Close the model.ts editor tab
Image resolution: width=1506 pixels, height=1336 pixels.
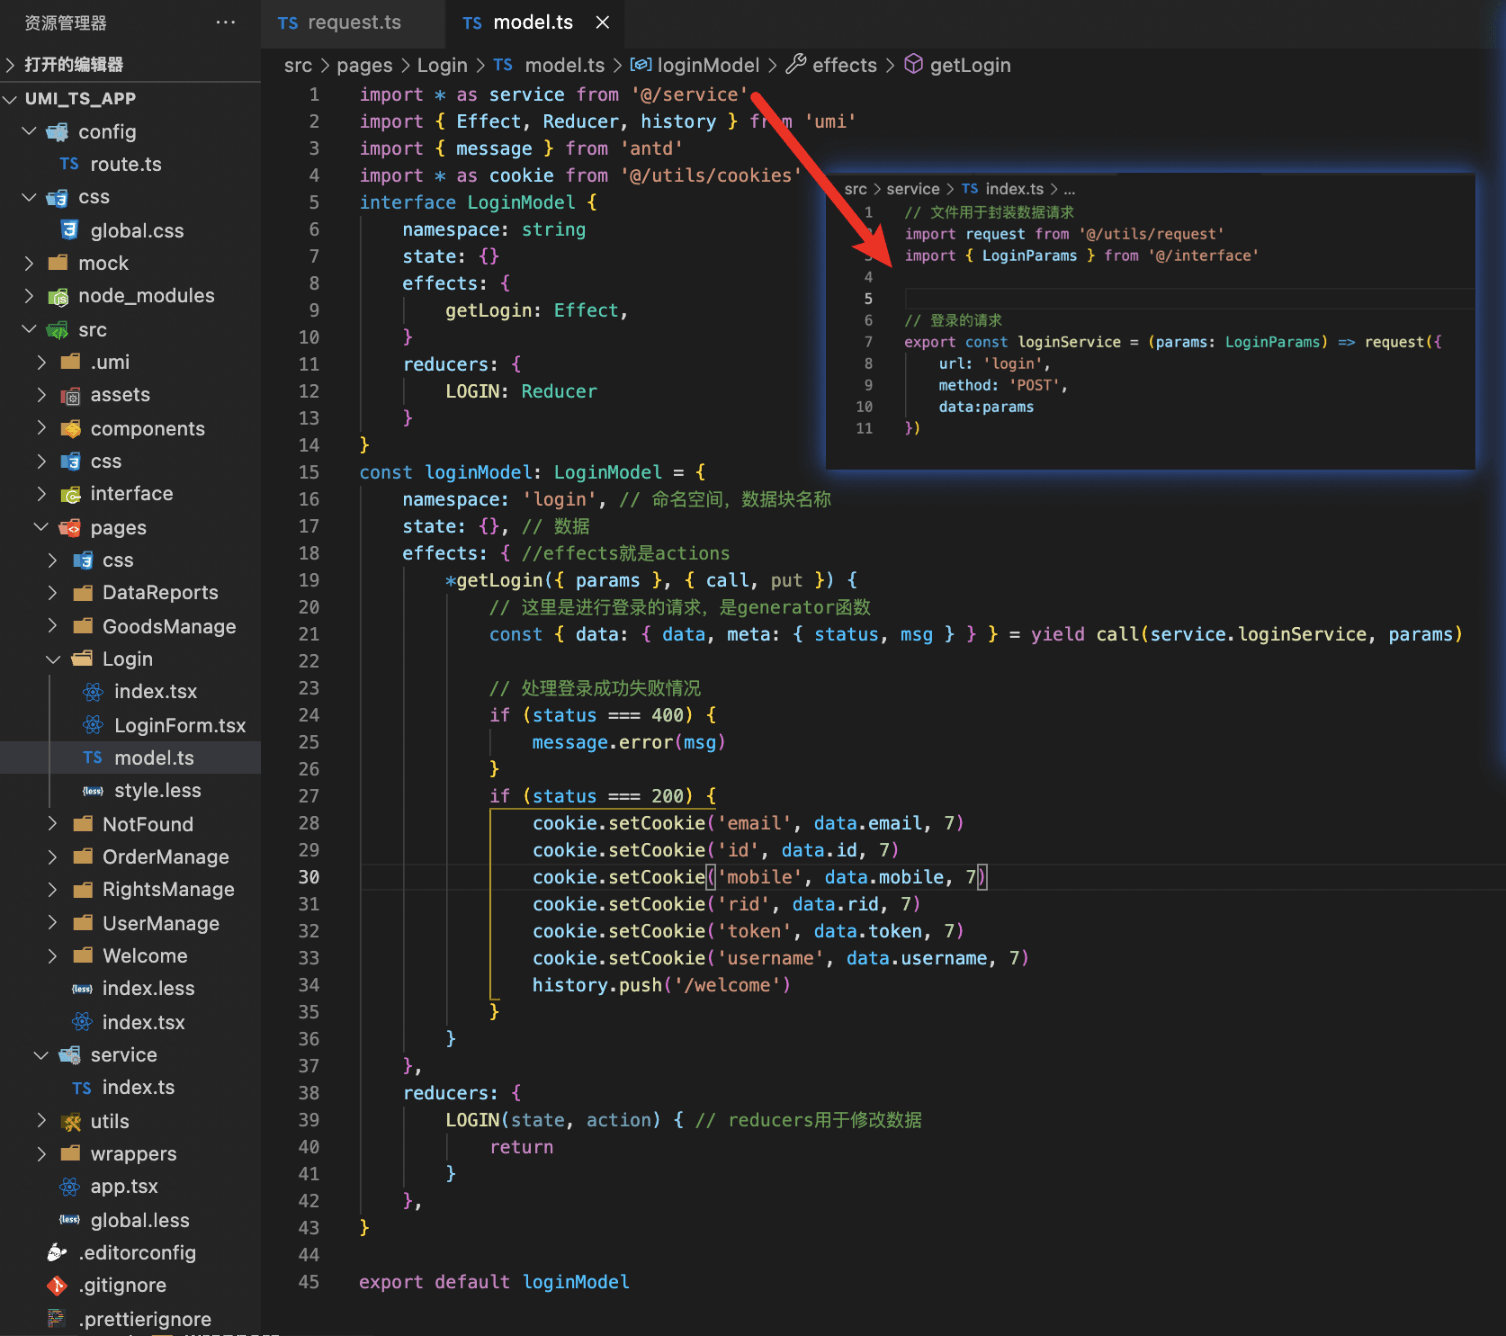tap(602, 22)
